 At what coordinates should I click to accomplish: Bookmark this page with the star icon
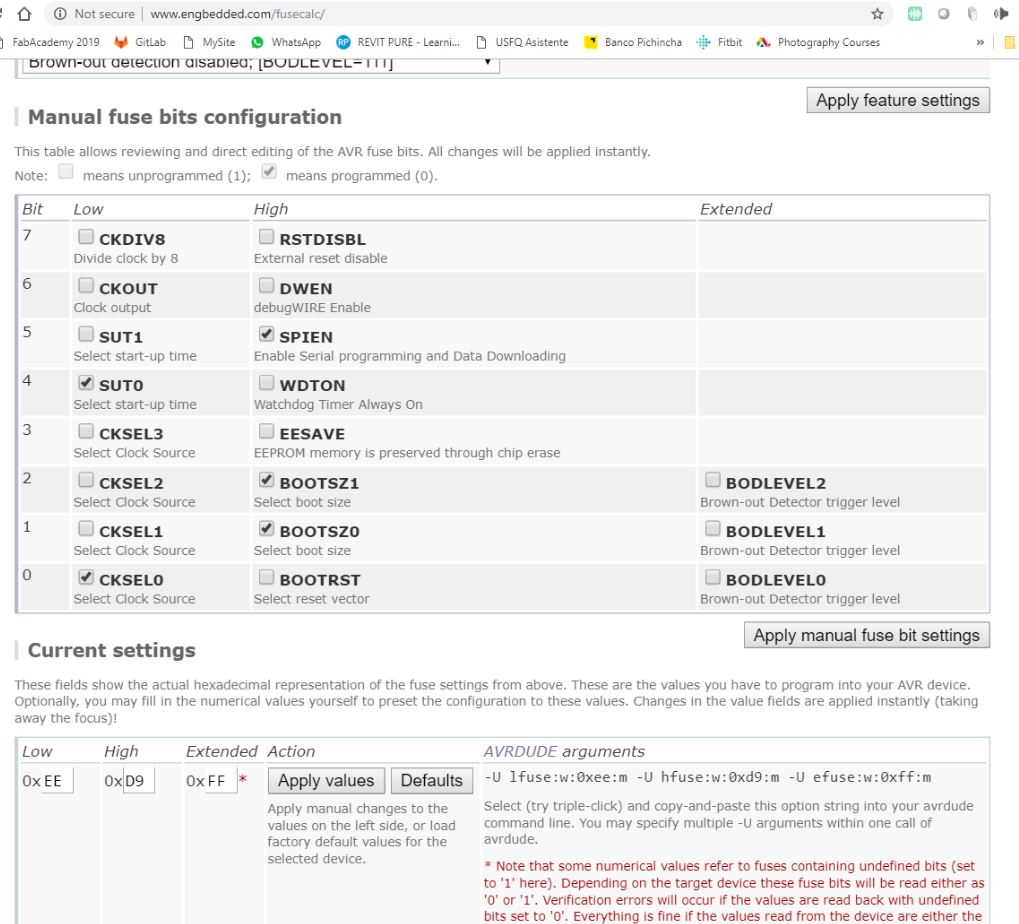[877, 14]
